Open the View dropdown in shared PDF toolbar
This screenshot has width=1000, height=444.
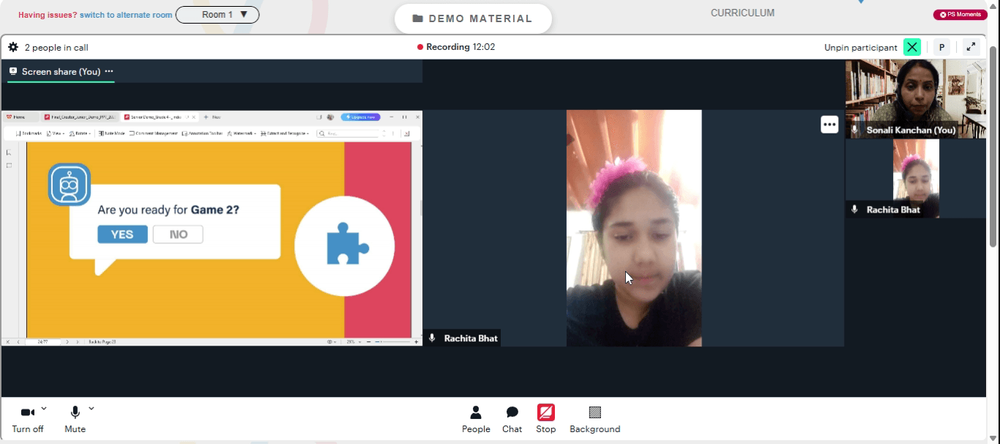pyautogui.click(x=55, y=133)
